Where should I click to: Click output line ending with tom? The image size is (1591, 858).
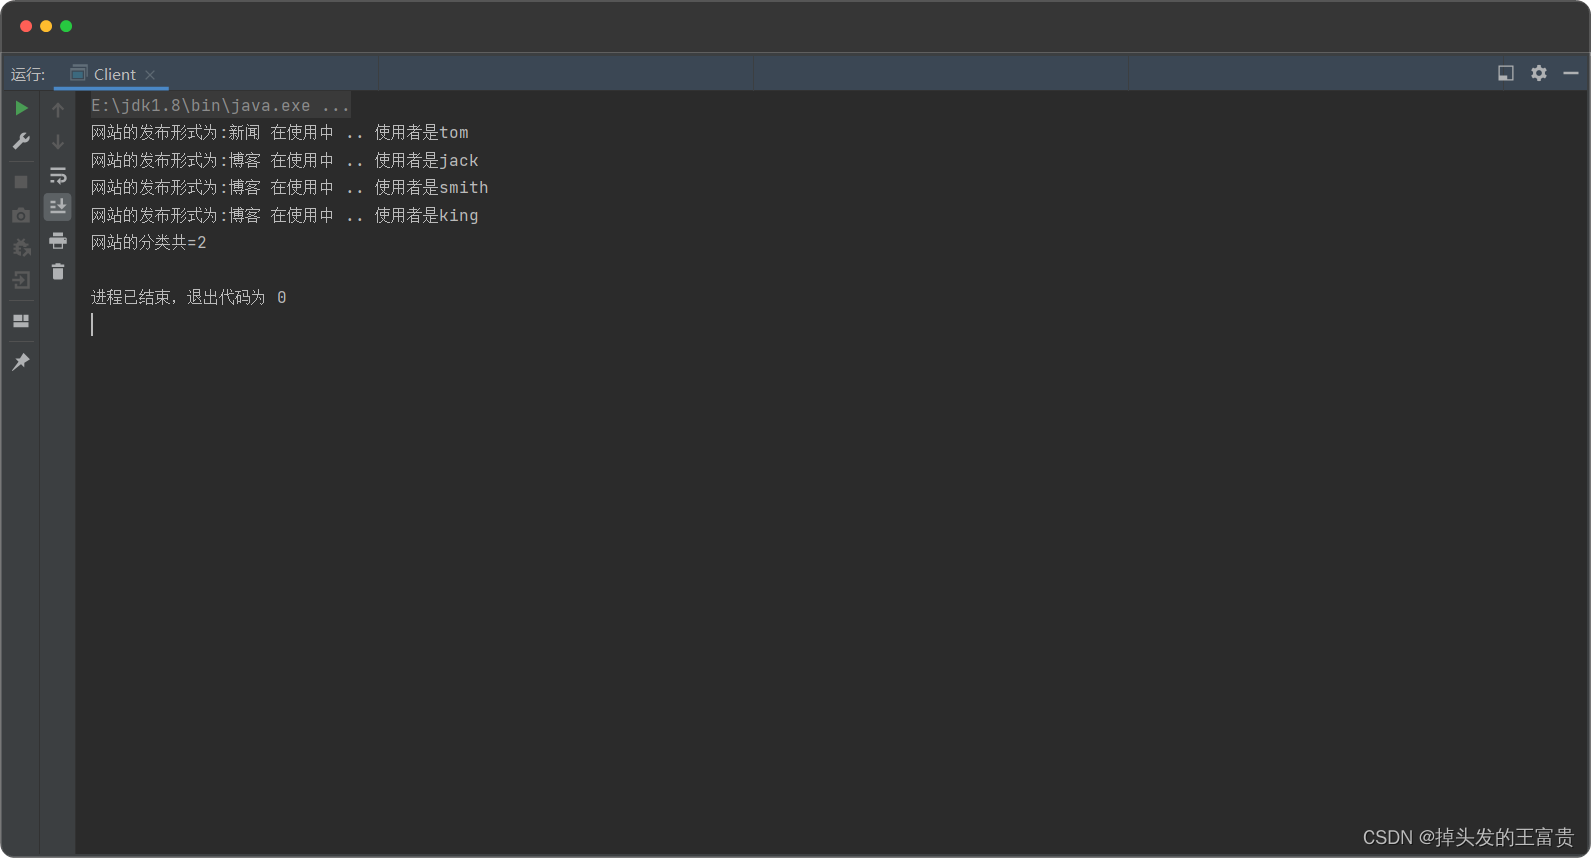point(279,132)
